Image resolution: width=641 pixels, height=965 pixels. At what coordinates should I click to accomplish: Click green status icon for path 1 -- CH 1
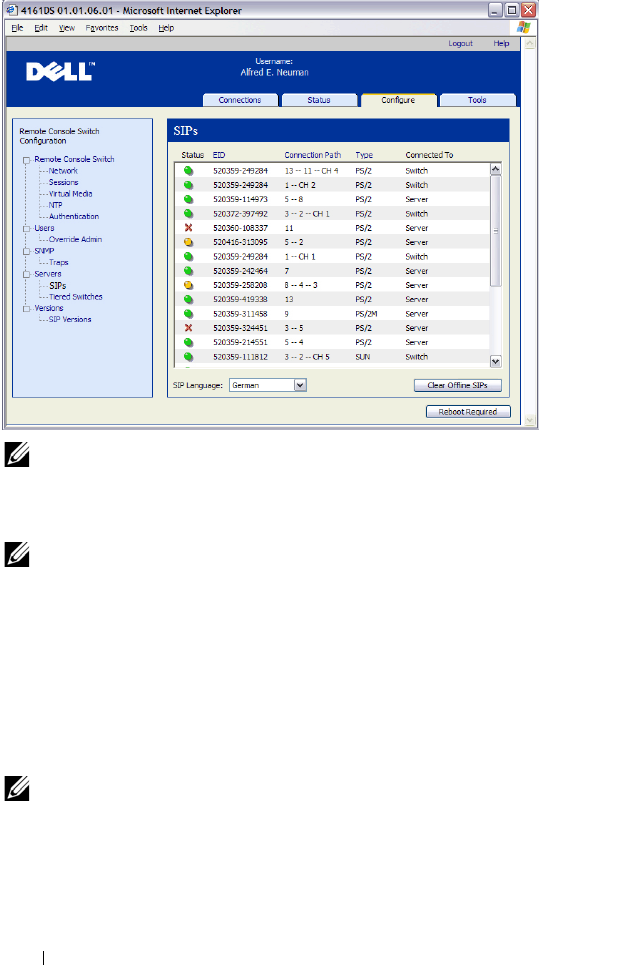click(x=189, y=257)
